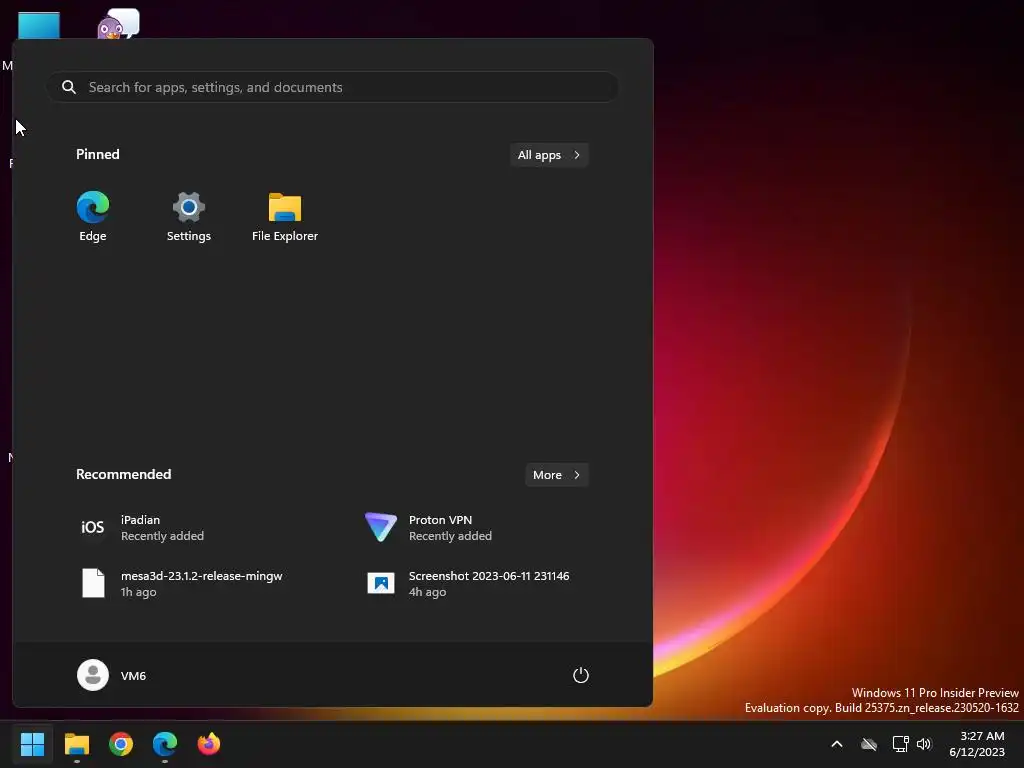Click the All apps button
The image size is (1024, 768).
coord(549,155)
